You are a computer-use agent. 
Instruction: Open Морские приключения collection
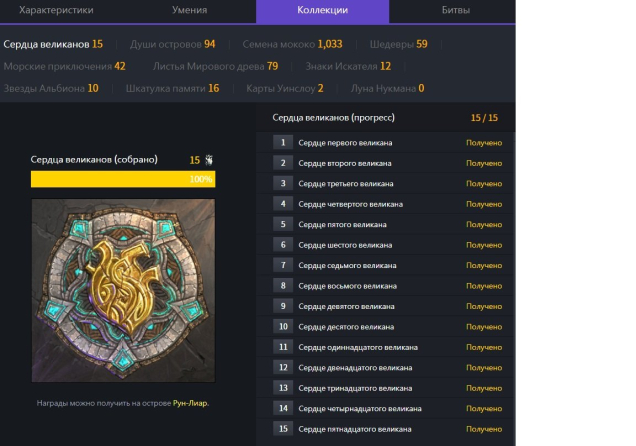tap(64, 66)
